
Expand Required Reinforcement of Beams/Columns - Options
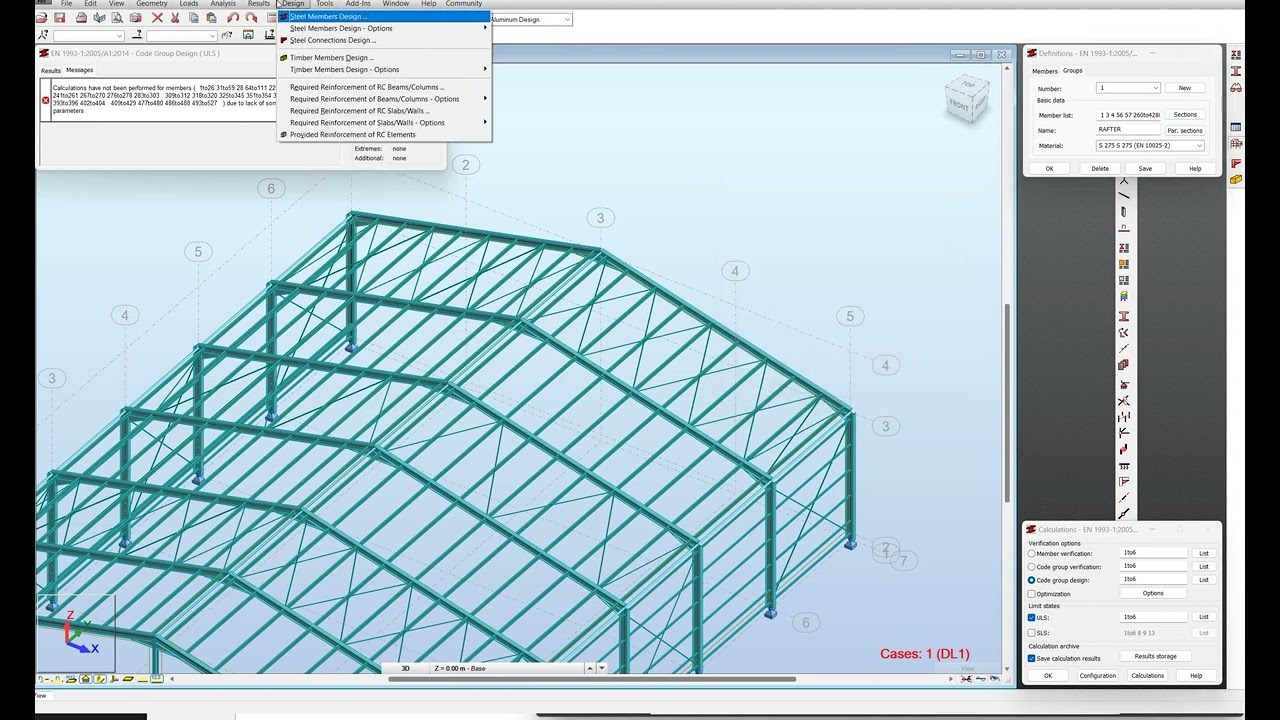(x=385, y=99)
